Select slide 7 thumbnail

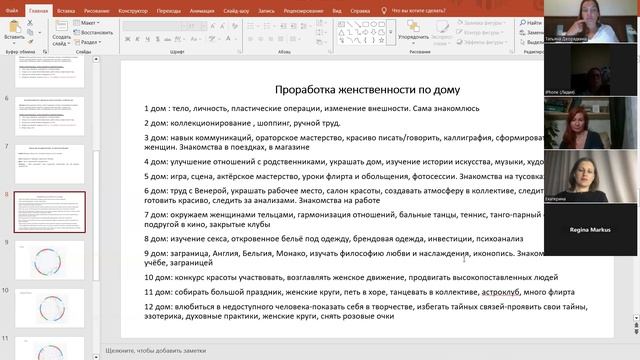49,164
